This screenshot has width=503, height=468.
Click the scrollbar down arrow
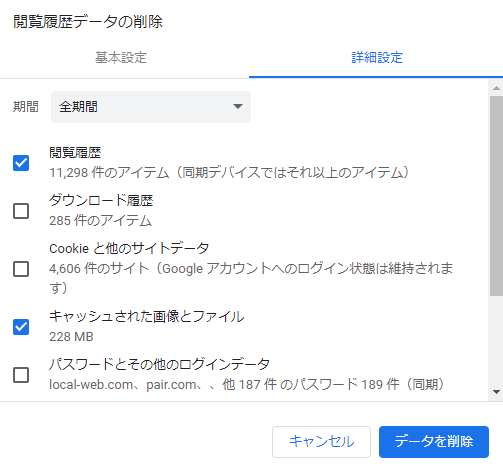coord(496,392)
